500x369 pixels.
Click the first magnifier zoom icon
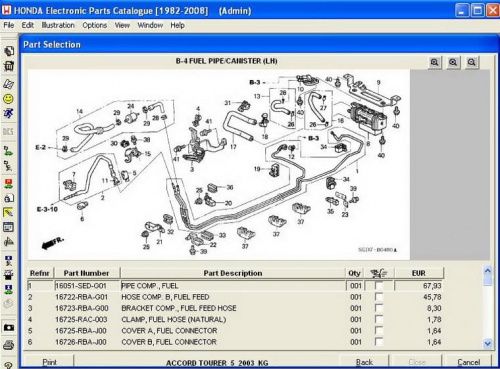click(x=434, y=62)
